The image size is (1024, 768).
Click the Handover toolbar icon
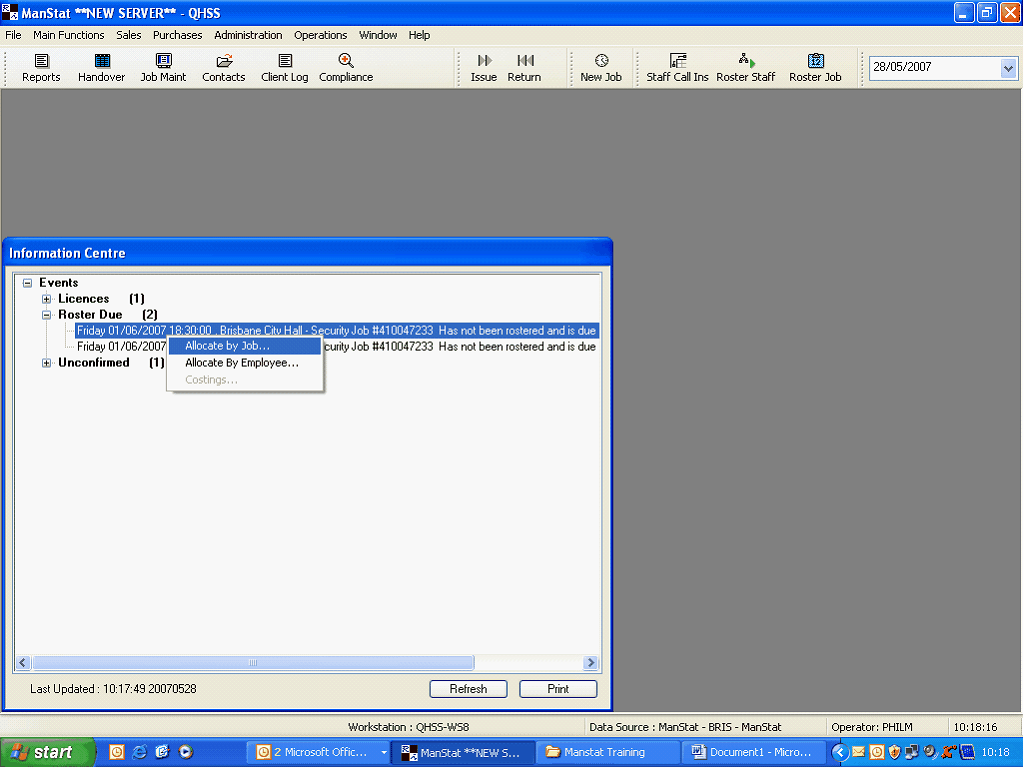click(x=102, y=62)
